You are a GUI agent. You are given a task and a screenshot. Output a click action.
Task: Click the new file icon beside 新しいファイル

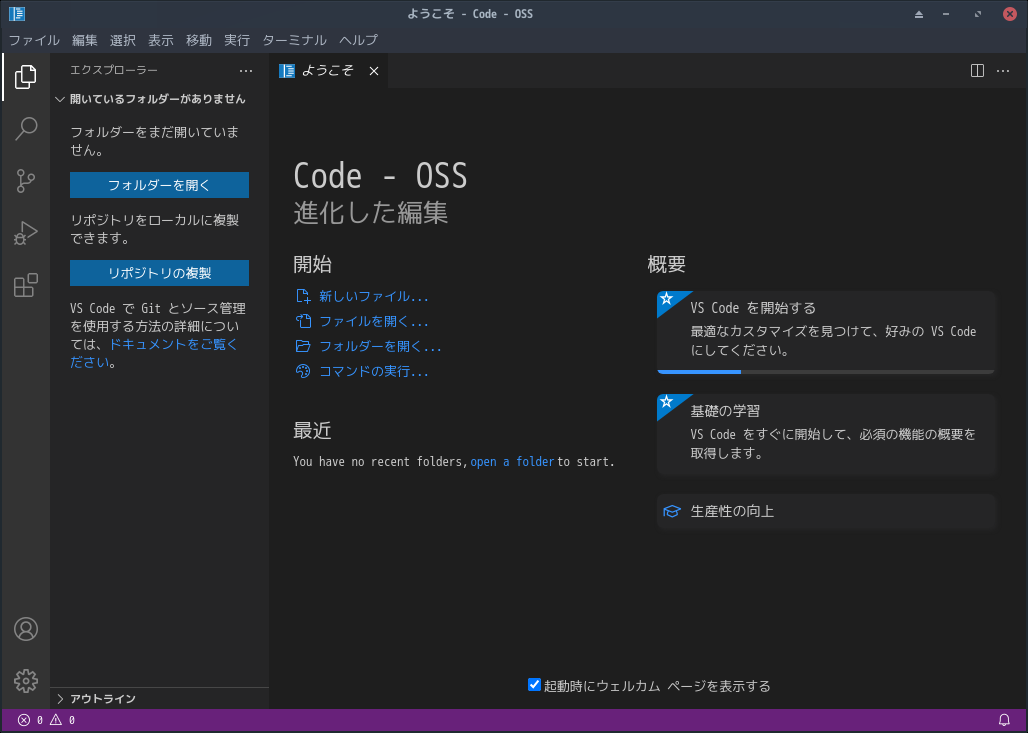pyautogui.click(x=303, y=296)
